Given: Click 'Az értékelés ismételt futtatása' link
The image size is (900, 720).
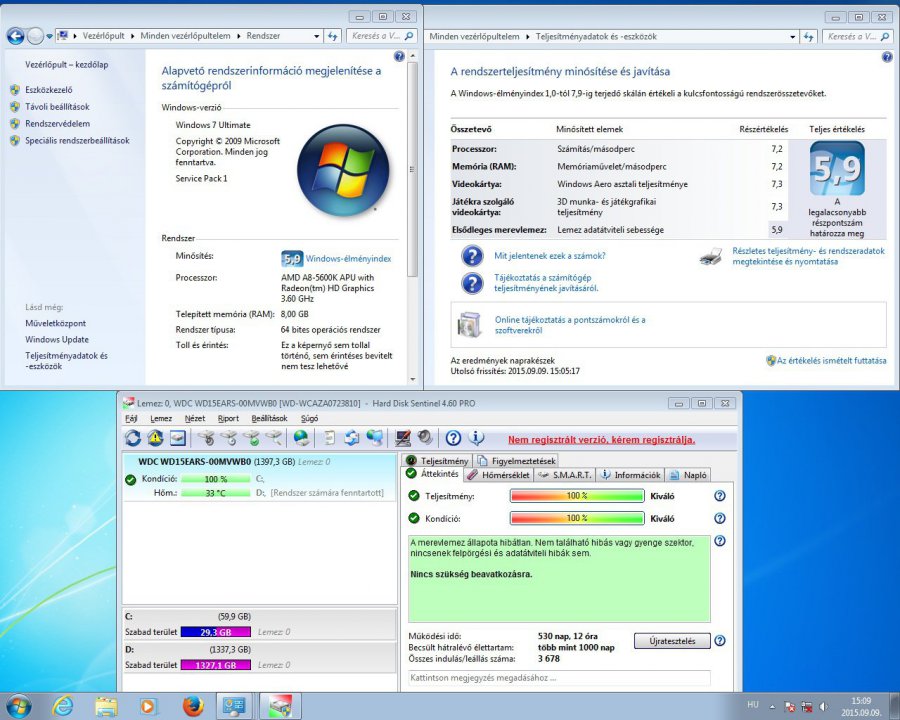Looking at the screenshot, I should [x=831, y=361].
